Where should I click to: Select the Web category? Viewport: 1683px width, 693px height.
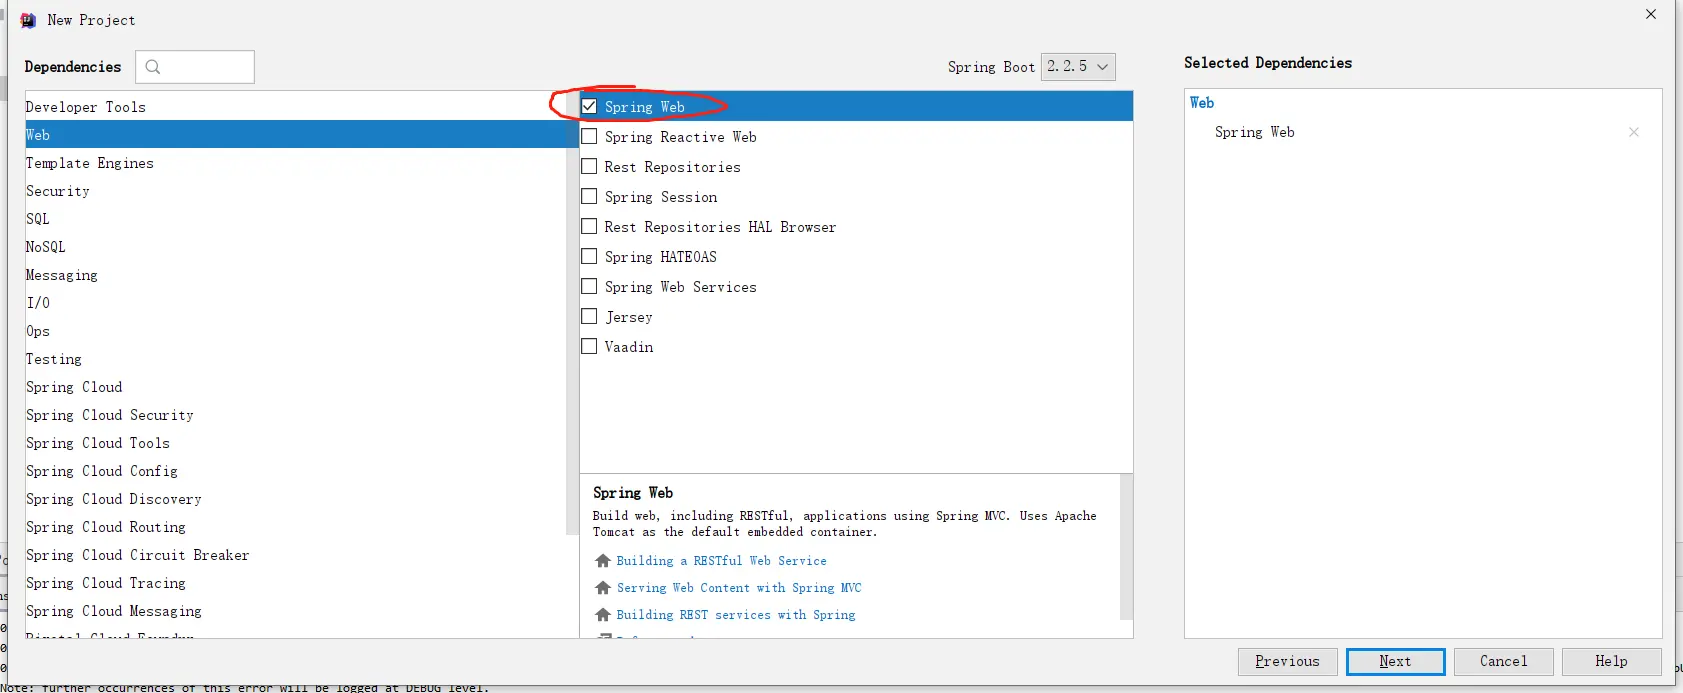295,135
